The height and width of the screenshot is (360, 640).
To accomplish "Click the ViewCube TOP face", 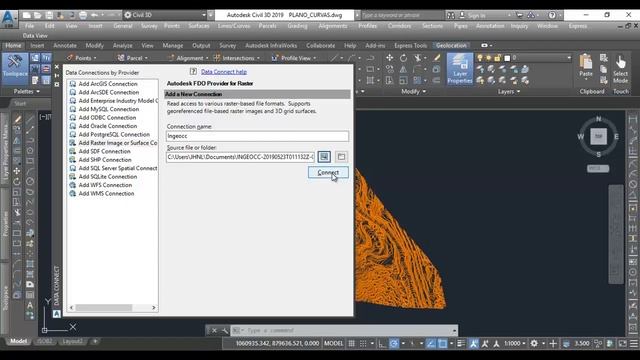I will [x=598, y=136].
